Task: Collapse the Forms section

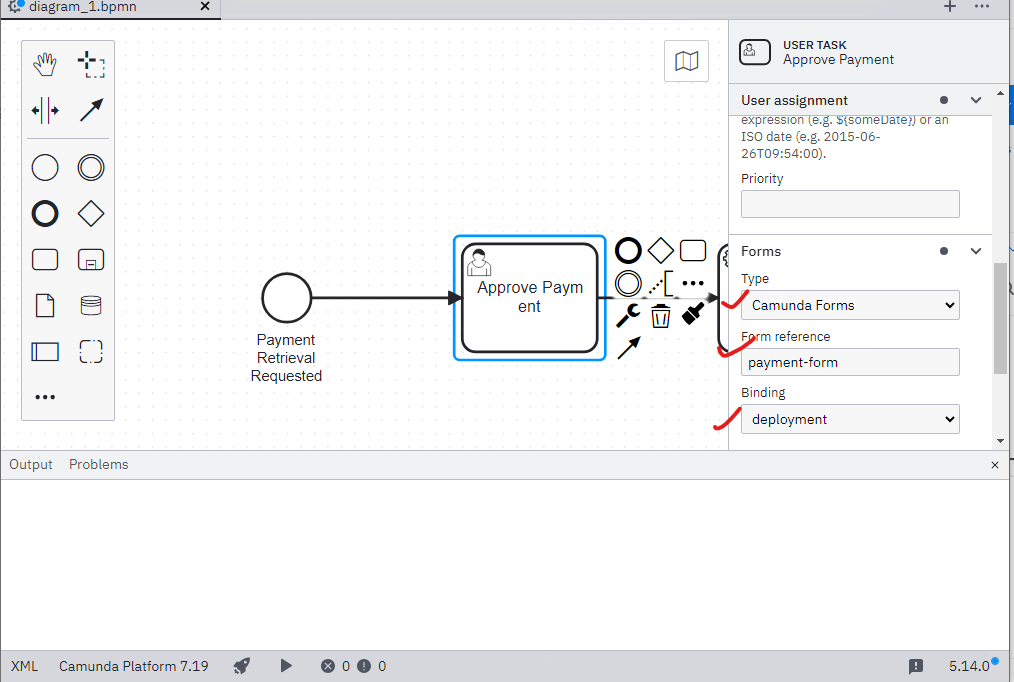Action: pos(976,251)
